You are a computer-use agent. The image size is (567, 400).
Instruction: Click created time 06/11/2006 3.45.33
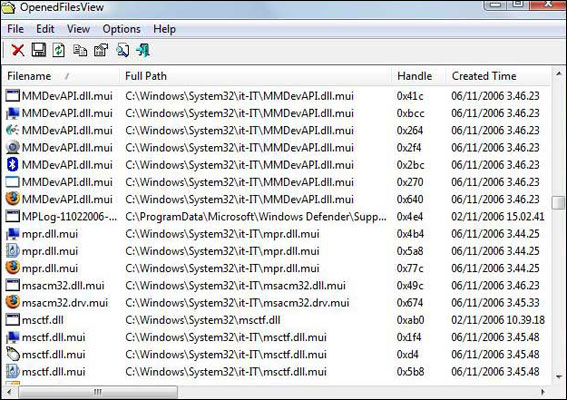[x=495, y=303]
